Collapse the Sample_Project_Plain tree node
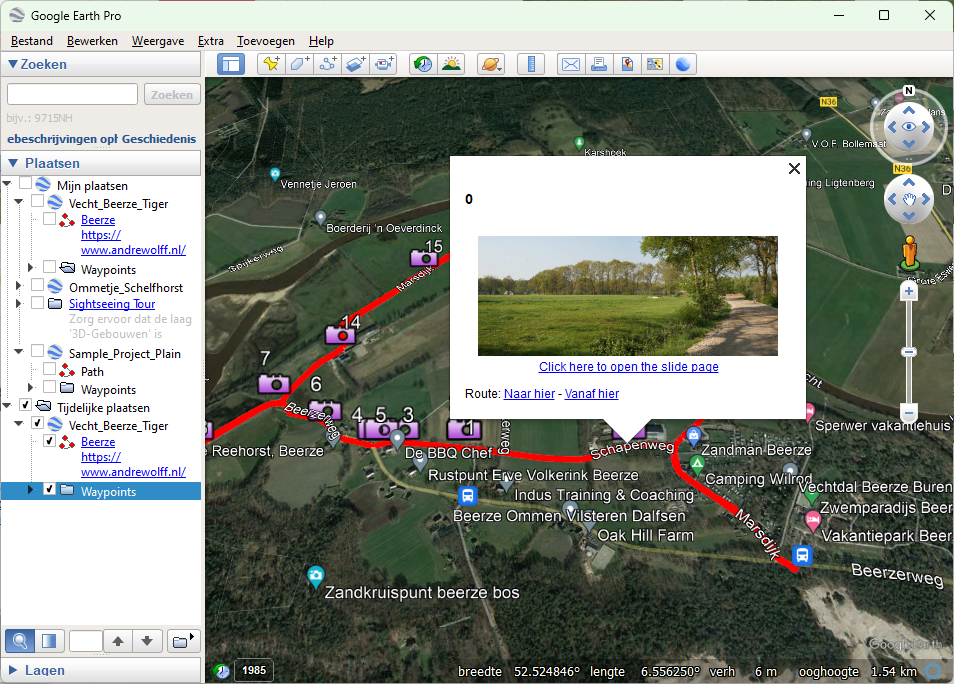954x684 pixels. (19, 353)
